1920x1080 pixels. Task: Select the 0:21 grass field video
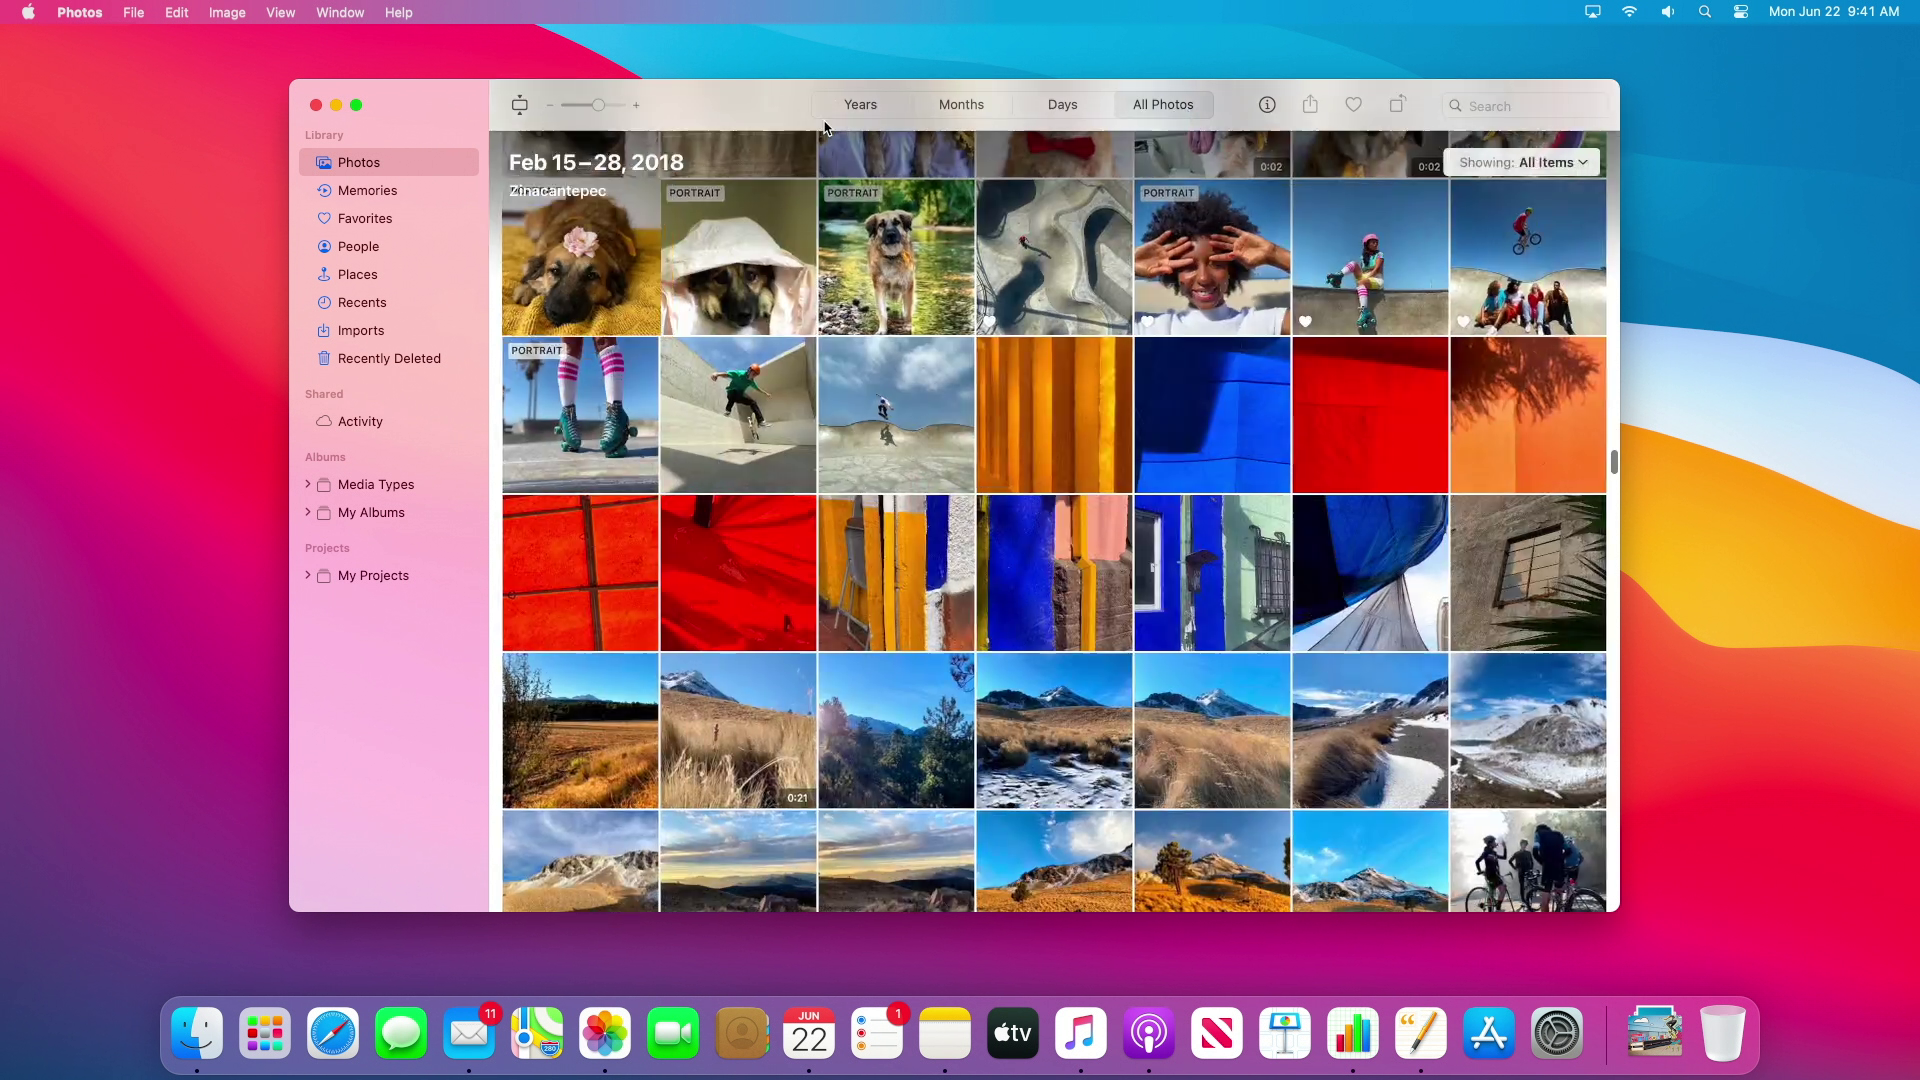pyautogui.click(x=738, y=731)
